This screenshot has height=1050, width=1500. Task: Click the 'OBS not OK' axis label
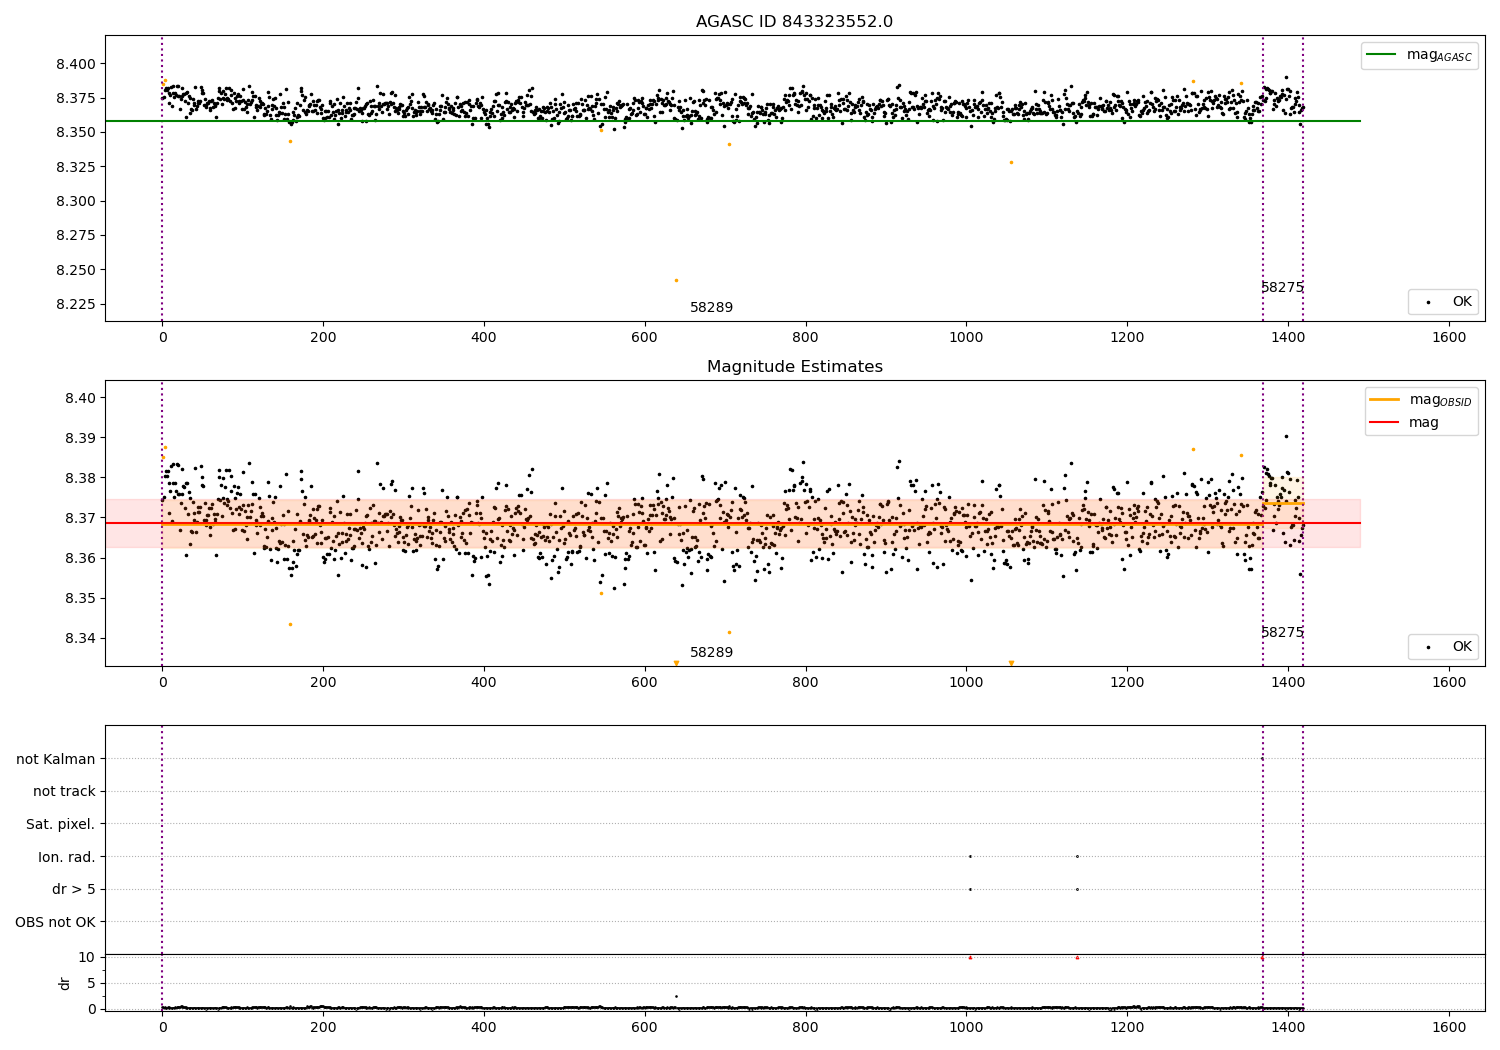click(55, 922)
